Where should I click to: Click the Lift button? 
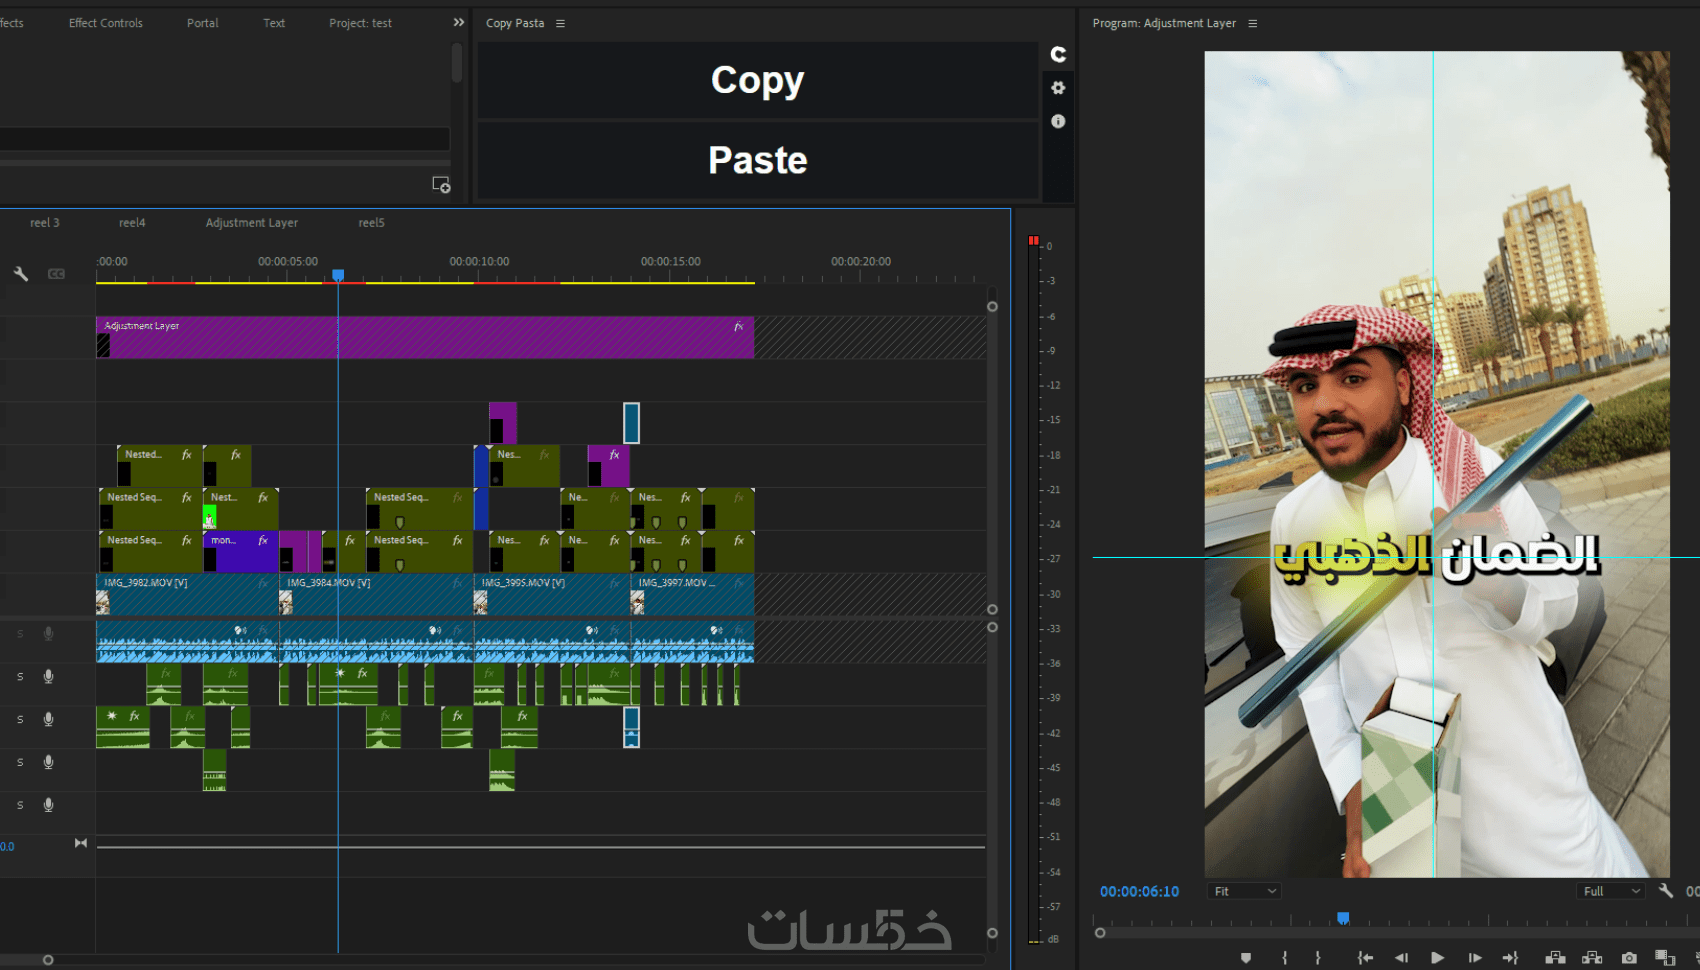(x=1555, y=958)
